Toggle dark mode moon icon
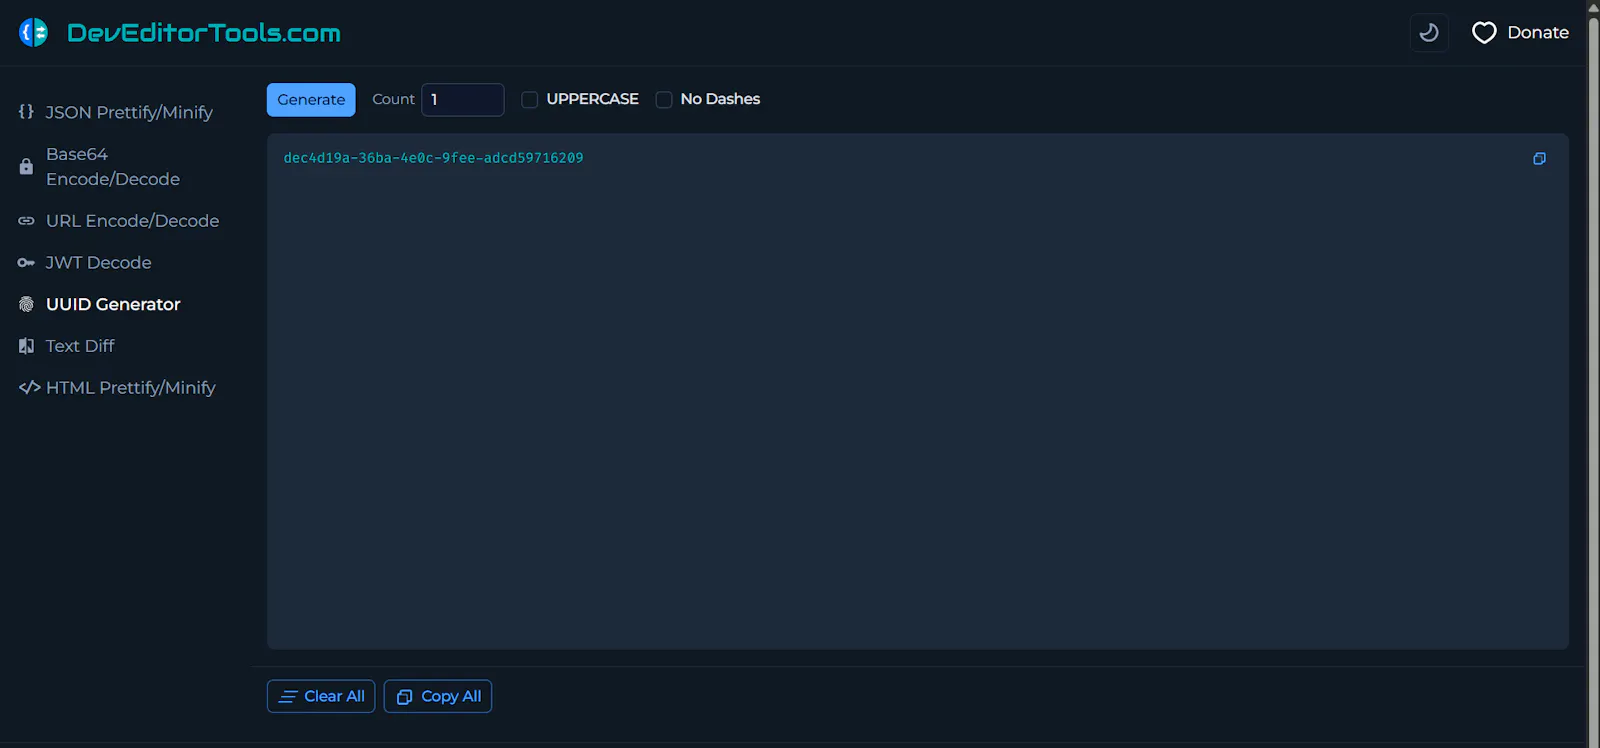This screenshot has width=1600, height=748. [1429, 33]
